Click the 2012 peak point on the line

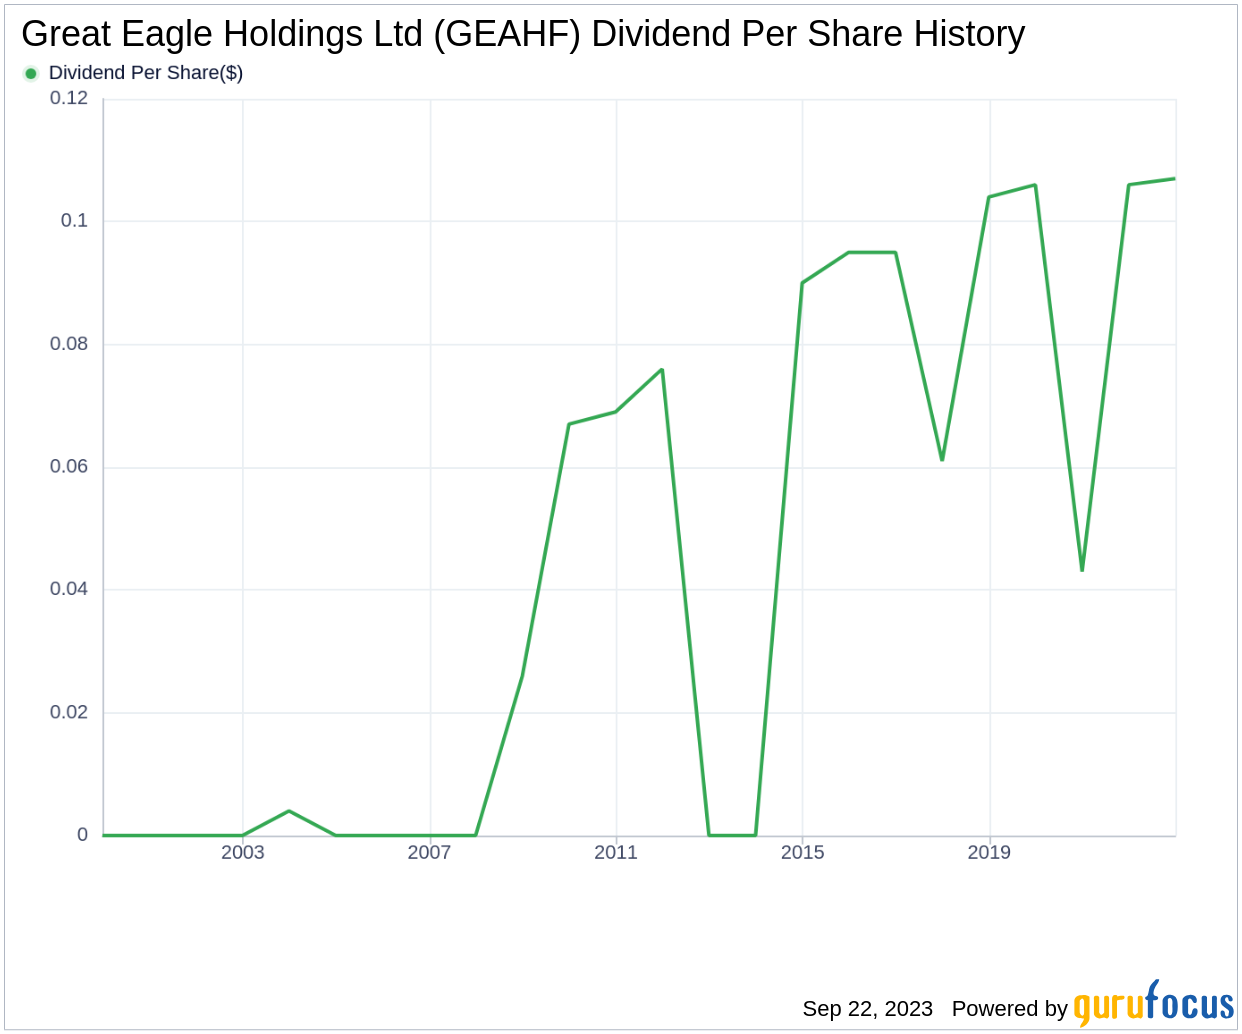662,370
